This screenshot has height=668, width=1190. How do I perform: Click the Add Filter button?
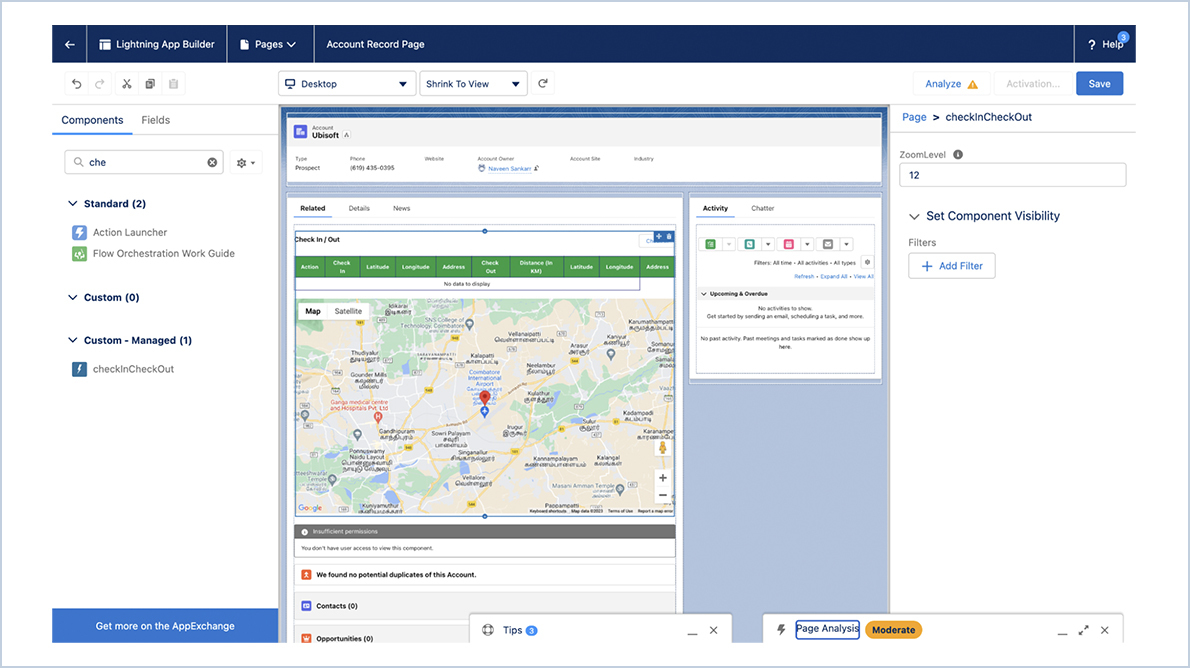(951, 265)
